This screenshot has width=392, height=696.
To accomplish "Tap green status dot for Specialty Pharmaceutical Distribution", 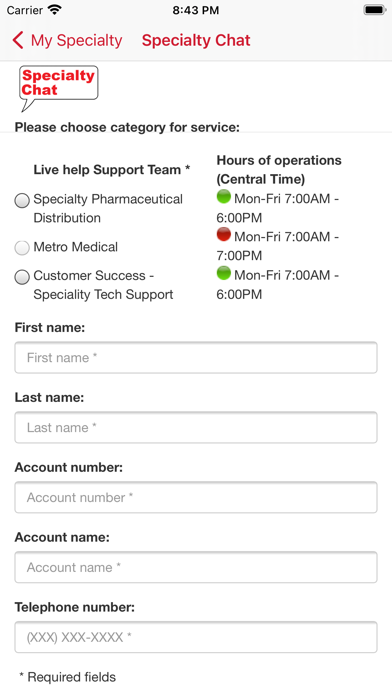I will point(224,196).
